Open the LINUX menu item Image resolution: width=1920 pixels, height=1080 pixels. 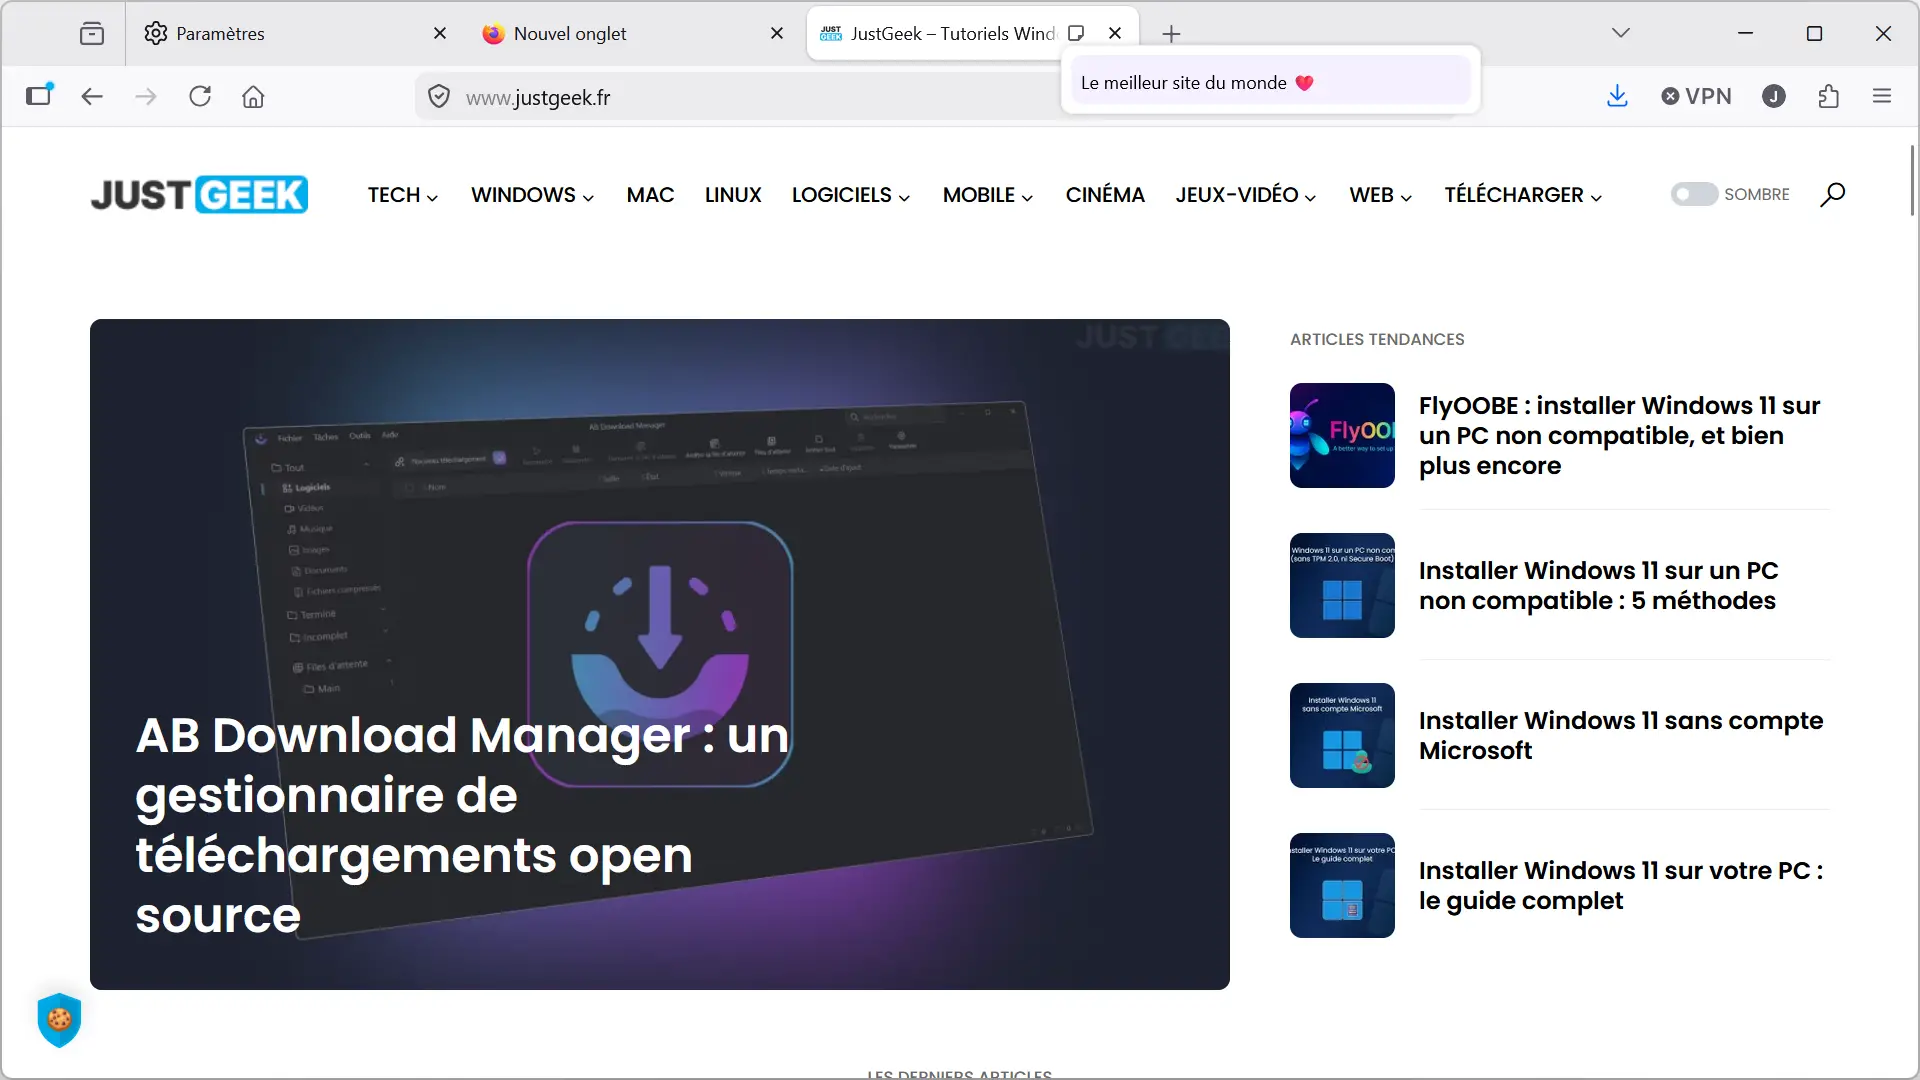[733, 195]
